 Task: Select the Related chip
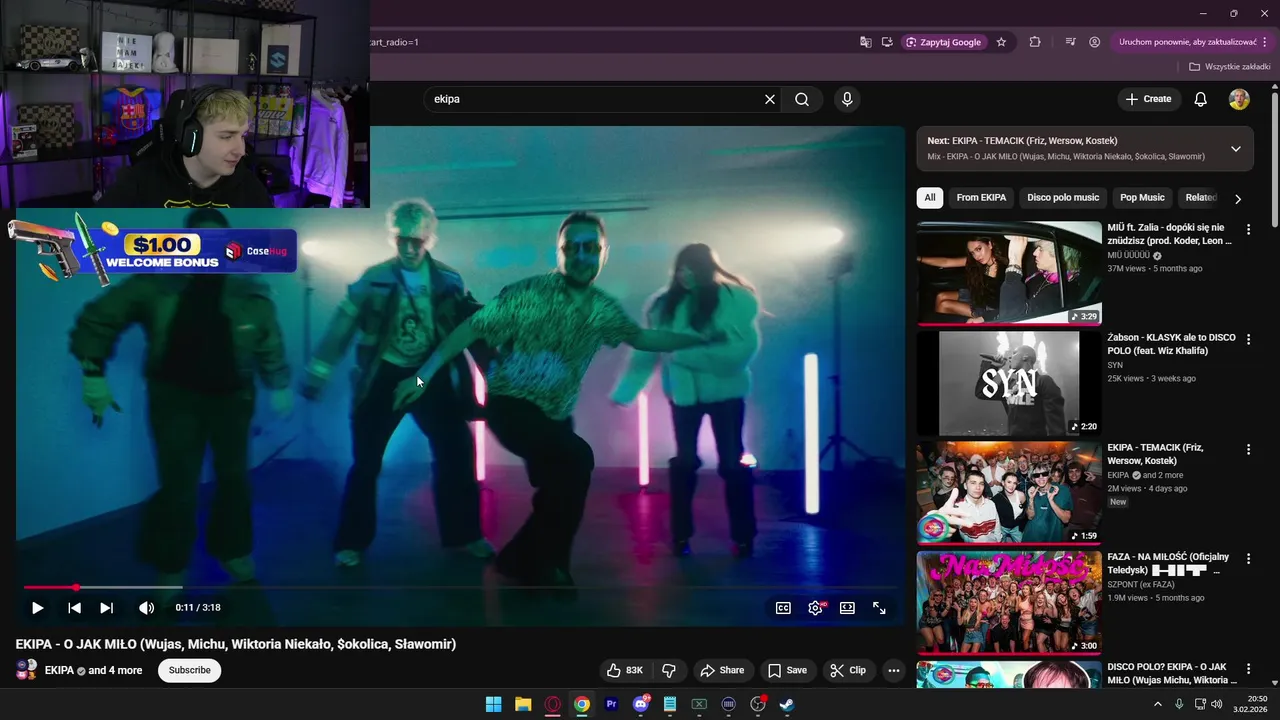pyautogui.click(x=1200, y=197)
